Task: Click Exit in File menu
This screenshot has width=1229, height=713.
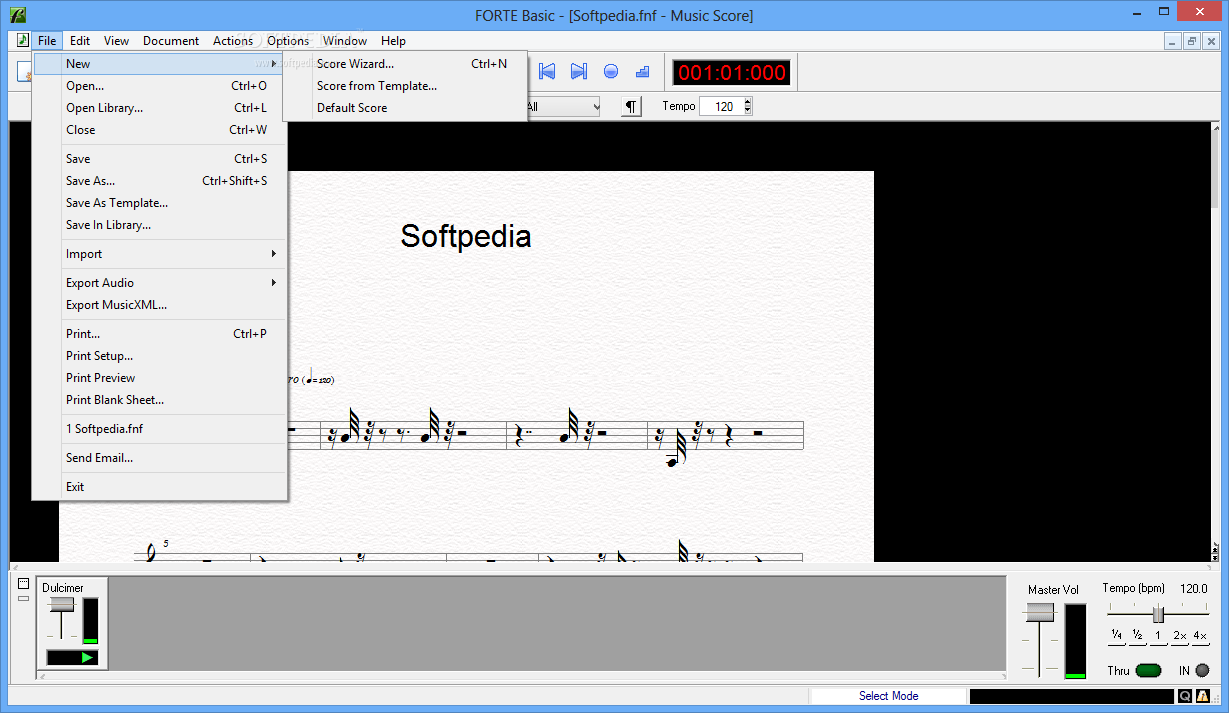Action: pyautogui.click(x=160, y=487)
